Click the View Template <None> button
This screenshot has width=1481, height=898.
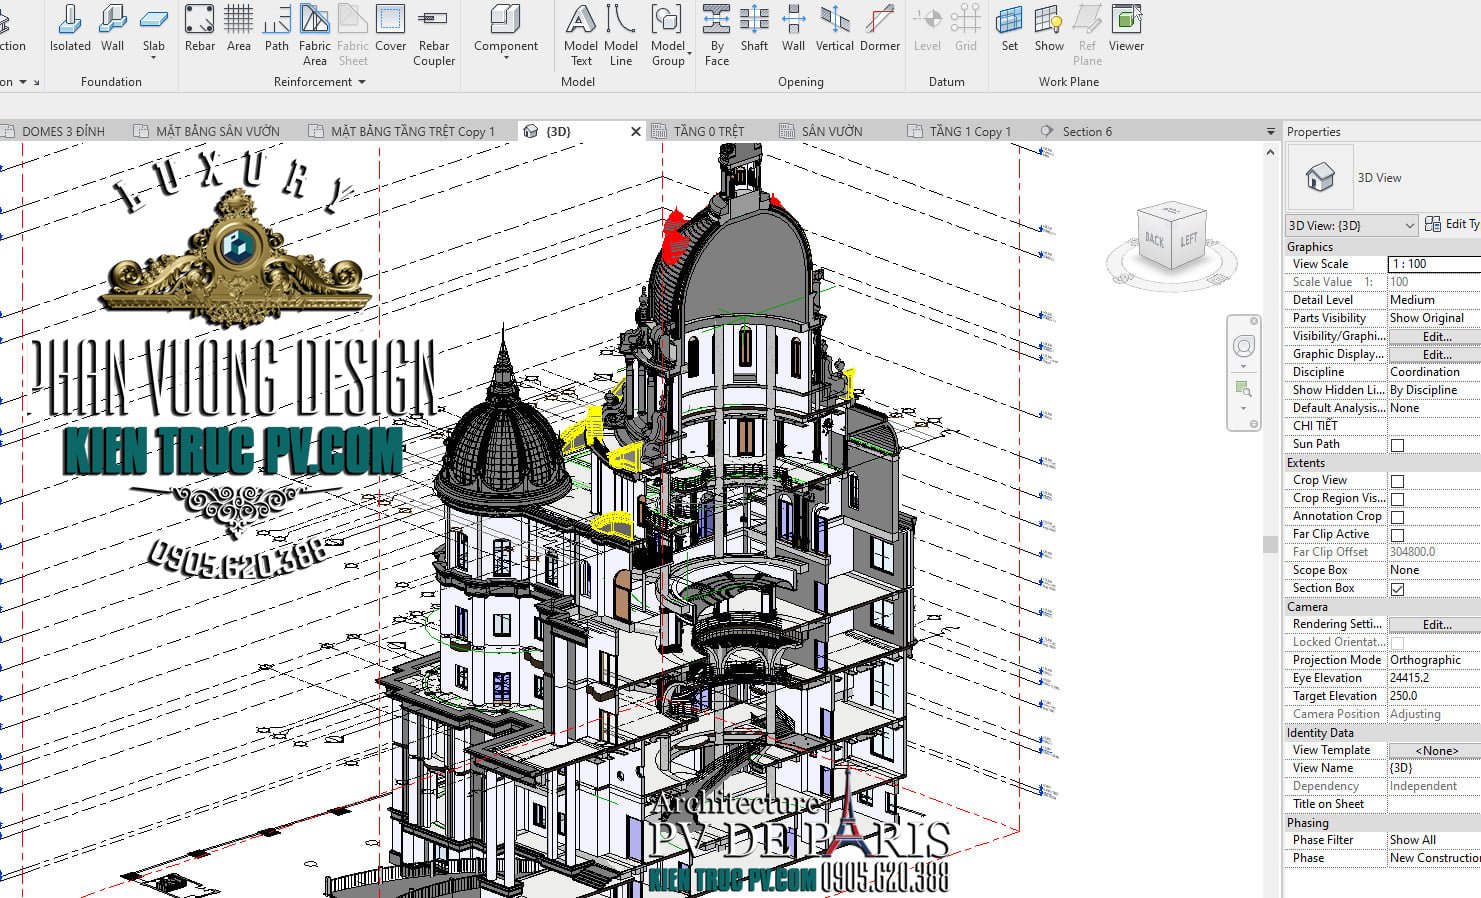[1436, 750]
